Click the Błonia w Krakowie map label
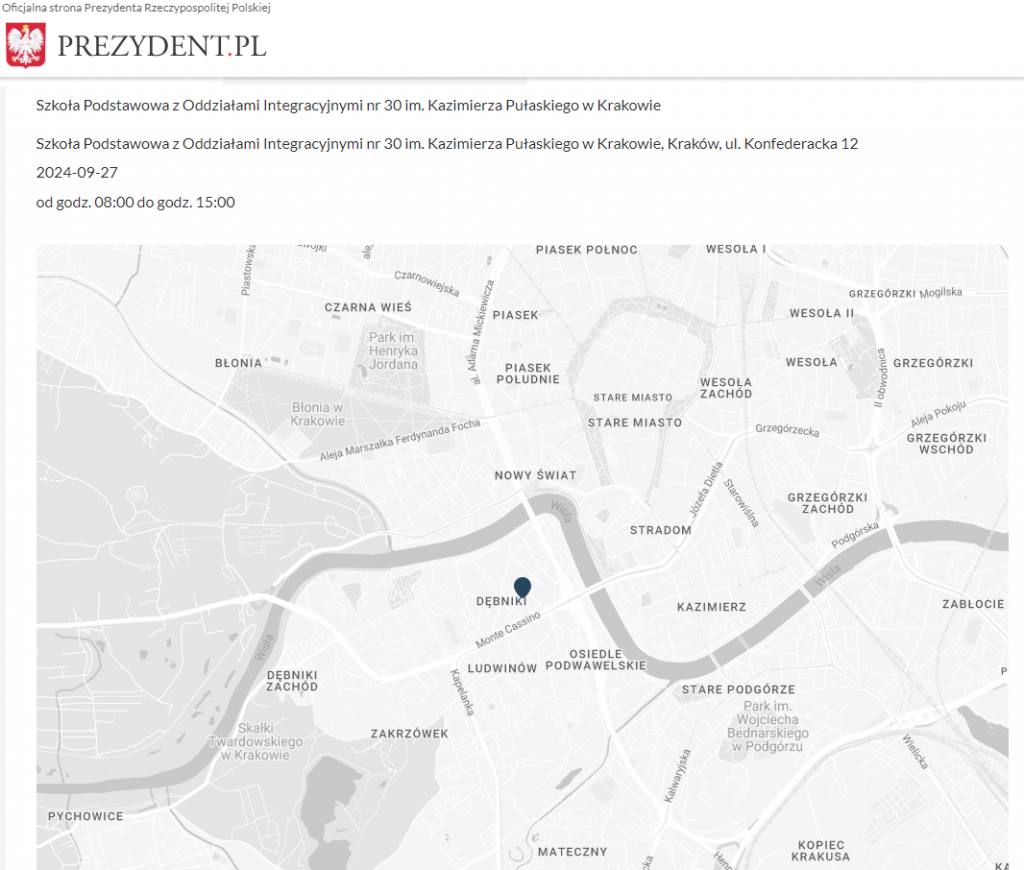Screen dimensions: 1024x870 pyautogui.click(x=318, y=414)
